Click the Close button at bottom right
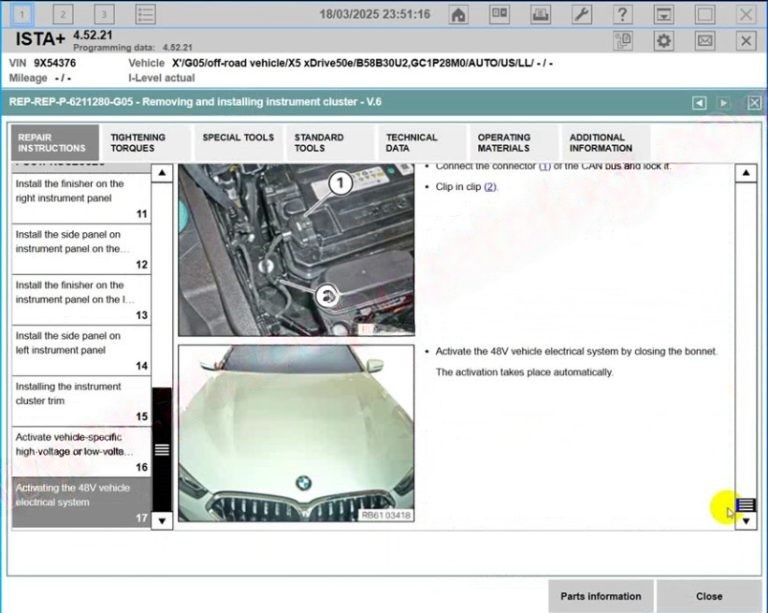Image resolution: width=768 pixels, height=613 pixels. pos(709,596)
